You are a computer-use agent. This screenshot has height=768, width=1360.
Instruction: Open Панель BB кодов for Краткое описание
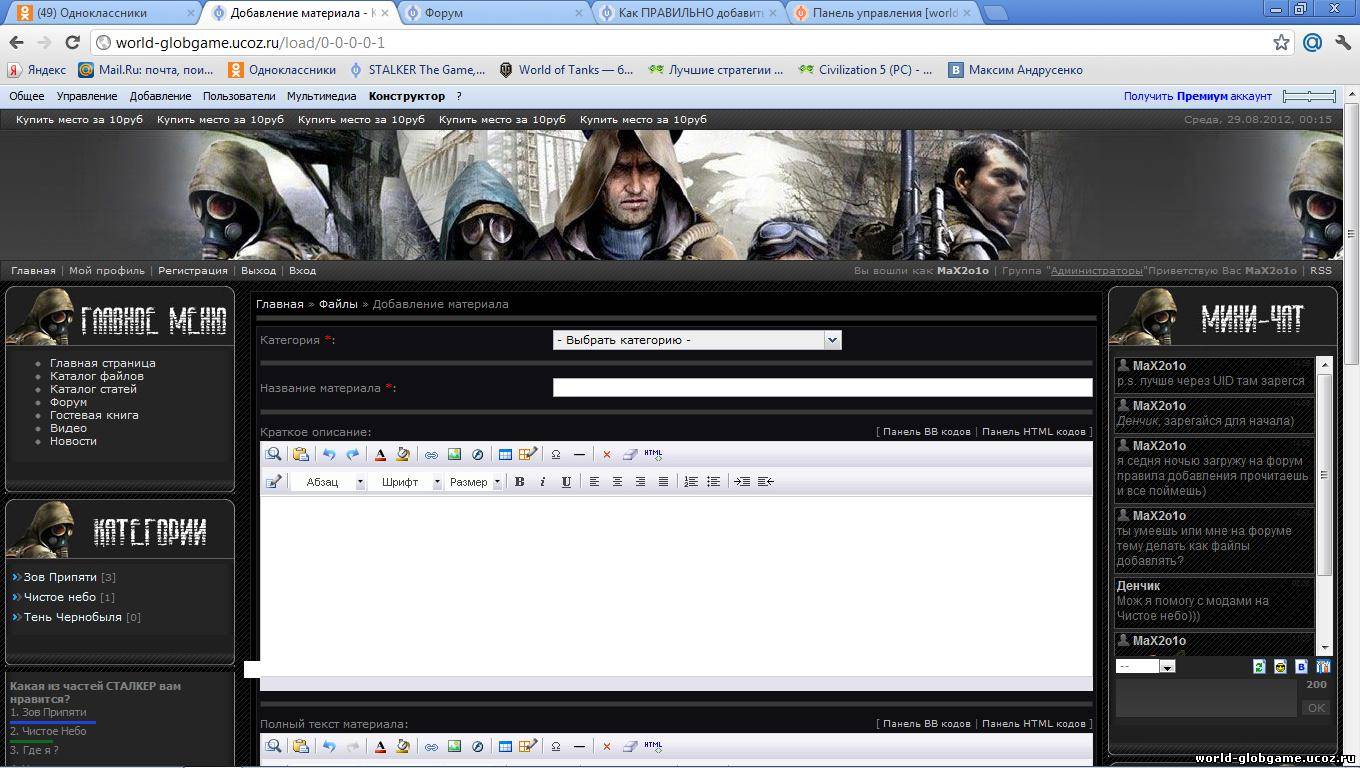click(926, 432)
